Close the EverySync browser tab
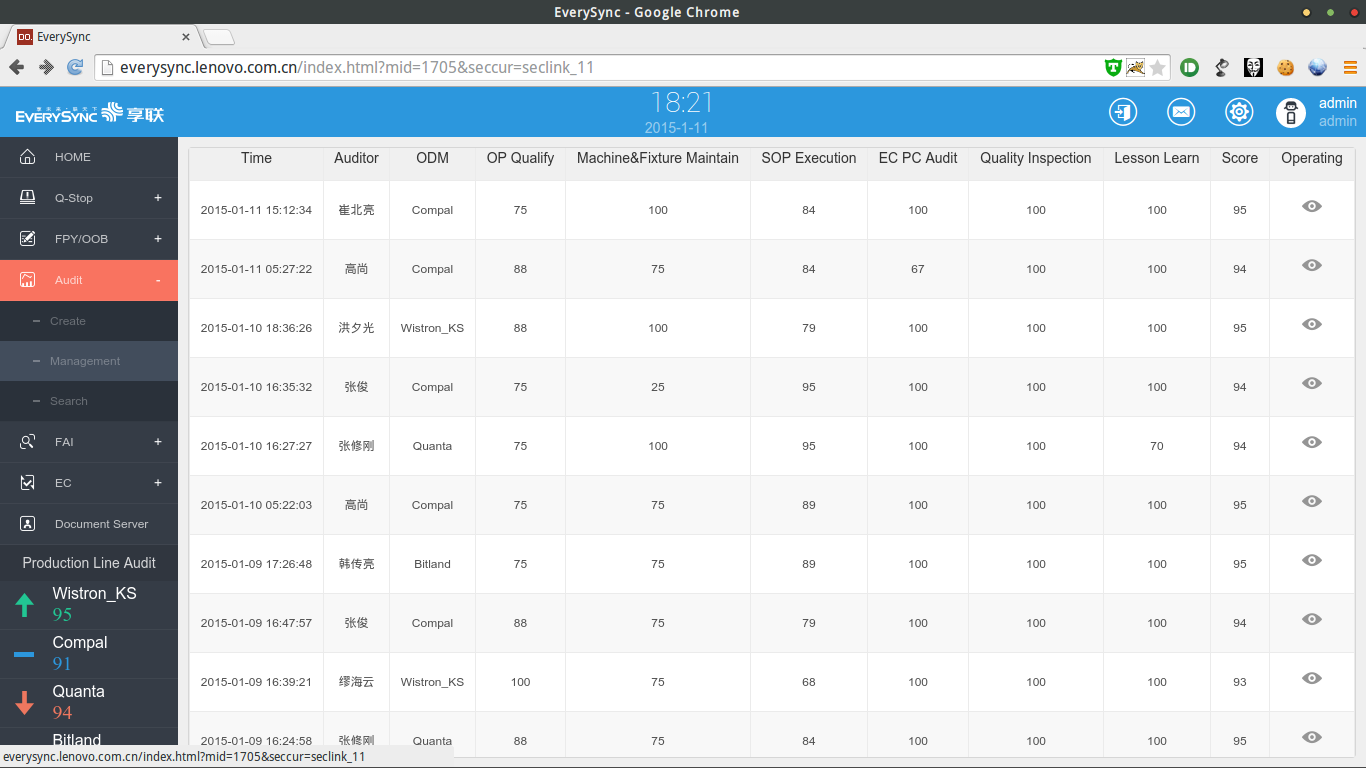 click(186, 37)
